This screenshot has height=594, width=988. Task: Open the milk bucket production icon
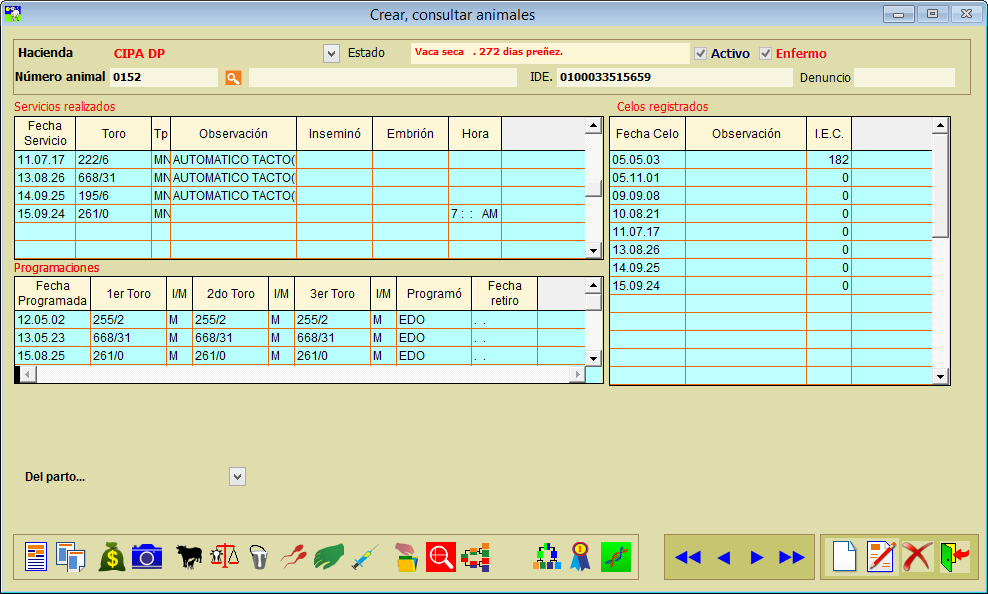click(259, 557)
